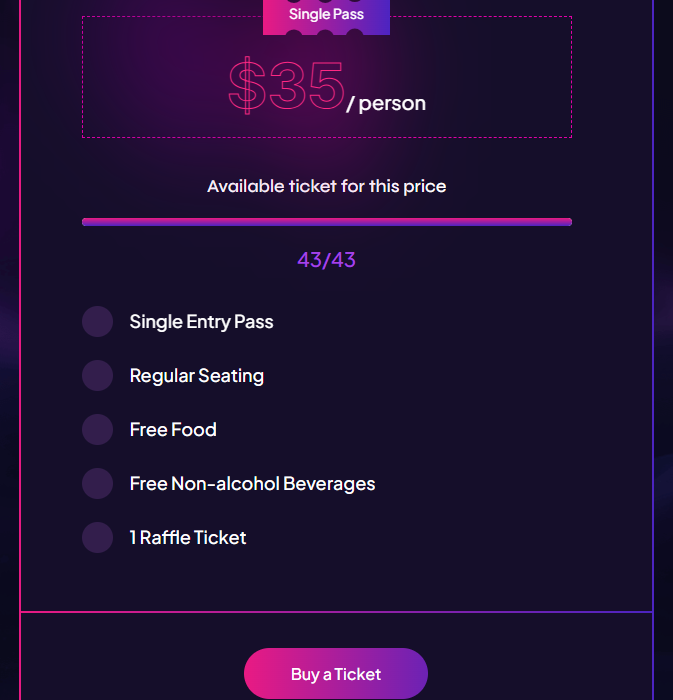Click the circle bullet next to 1 Raffle Ticket
This screenshot has height=700, width=673.
[x=97, y=538]
